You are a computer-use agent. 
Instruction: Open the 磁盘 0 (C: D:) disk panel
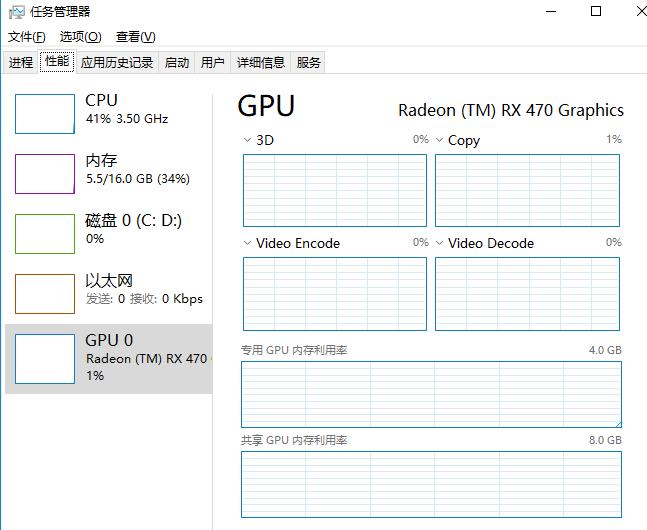click(x=109, y=233)
